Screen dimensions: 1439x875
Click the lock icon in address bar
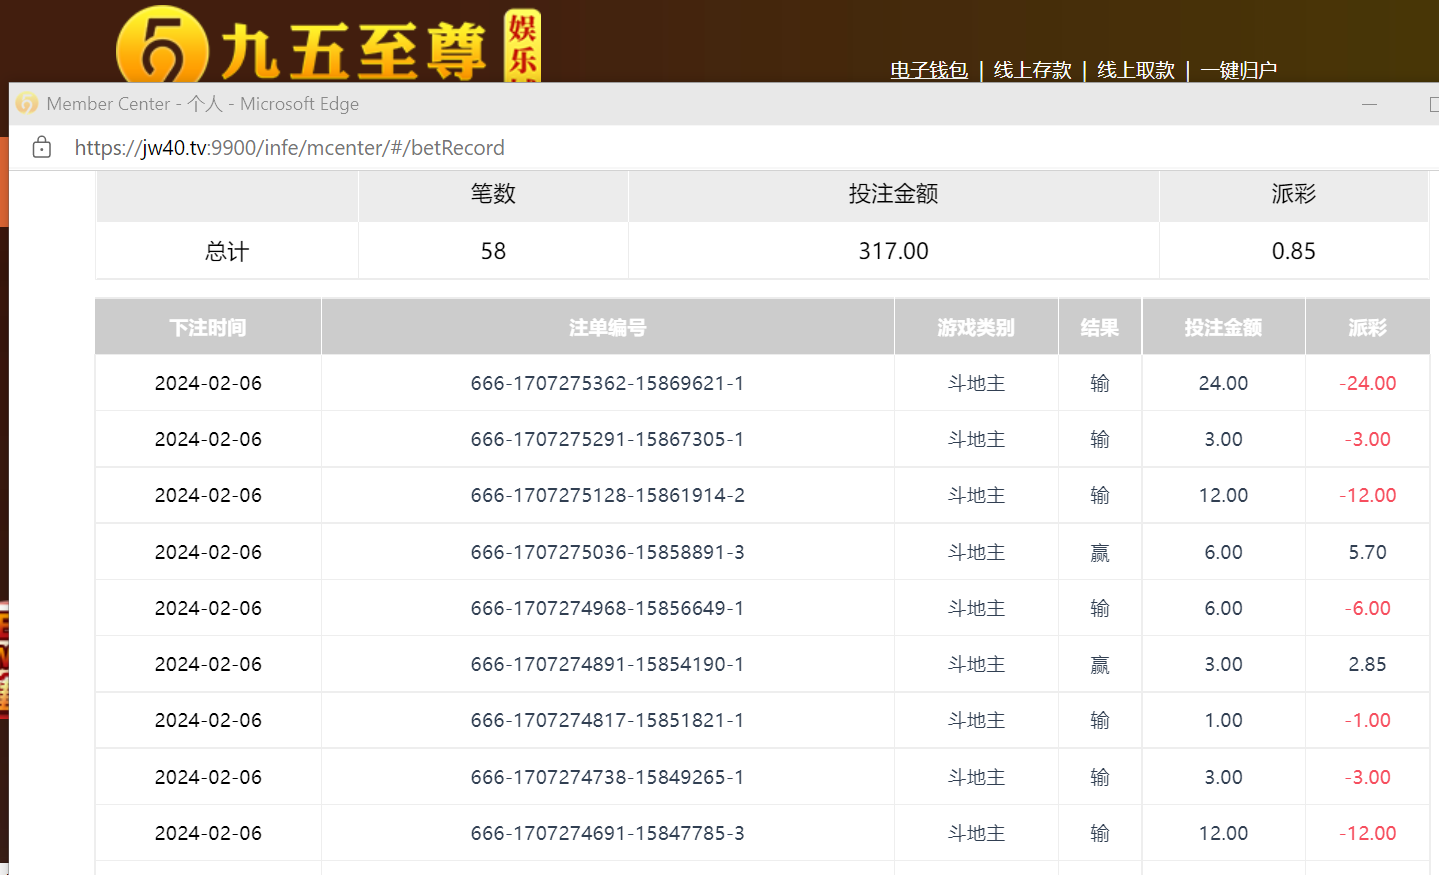(41, 148)
